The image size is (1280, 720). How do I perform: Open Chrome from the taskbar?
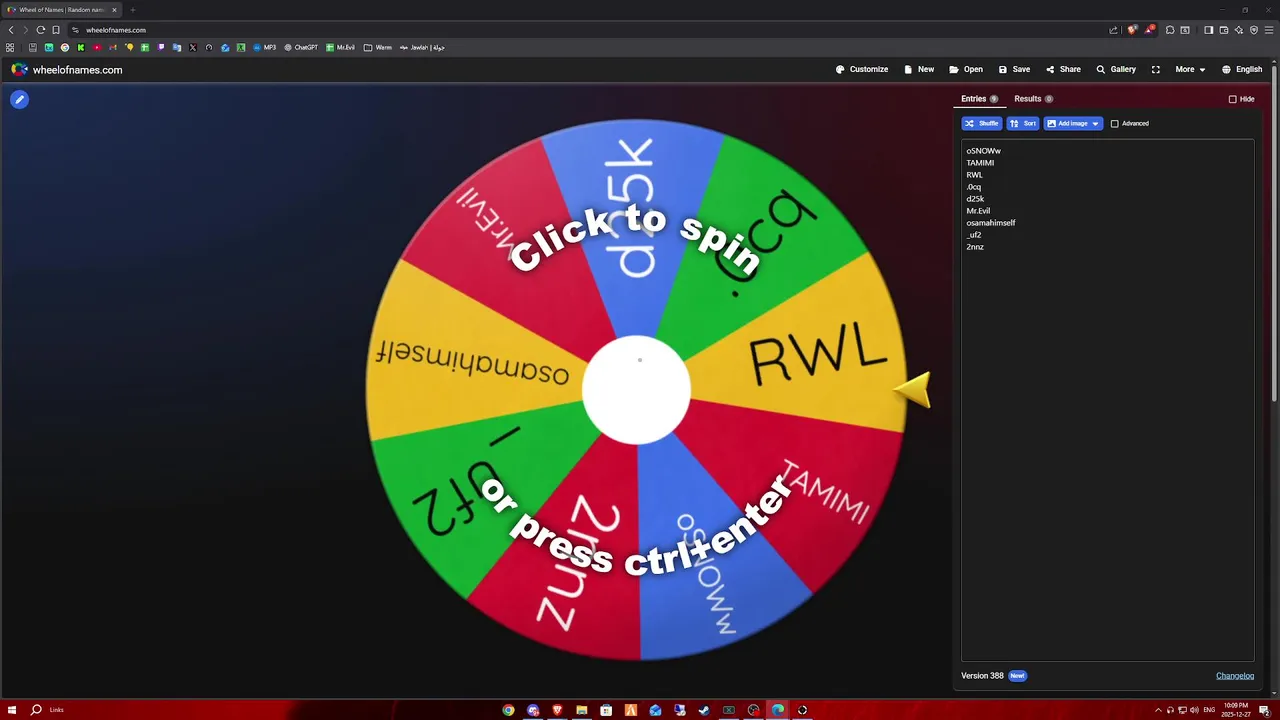(x=508, y=710)
